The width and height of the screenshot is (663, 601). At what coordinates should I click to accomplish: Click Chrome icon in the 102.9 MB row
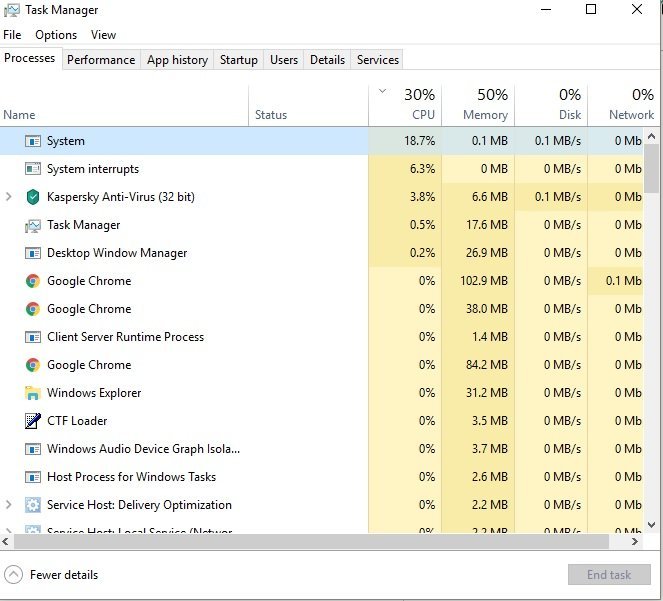click(33, 281)
